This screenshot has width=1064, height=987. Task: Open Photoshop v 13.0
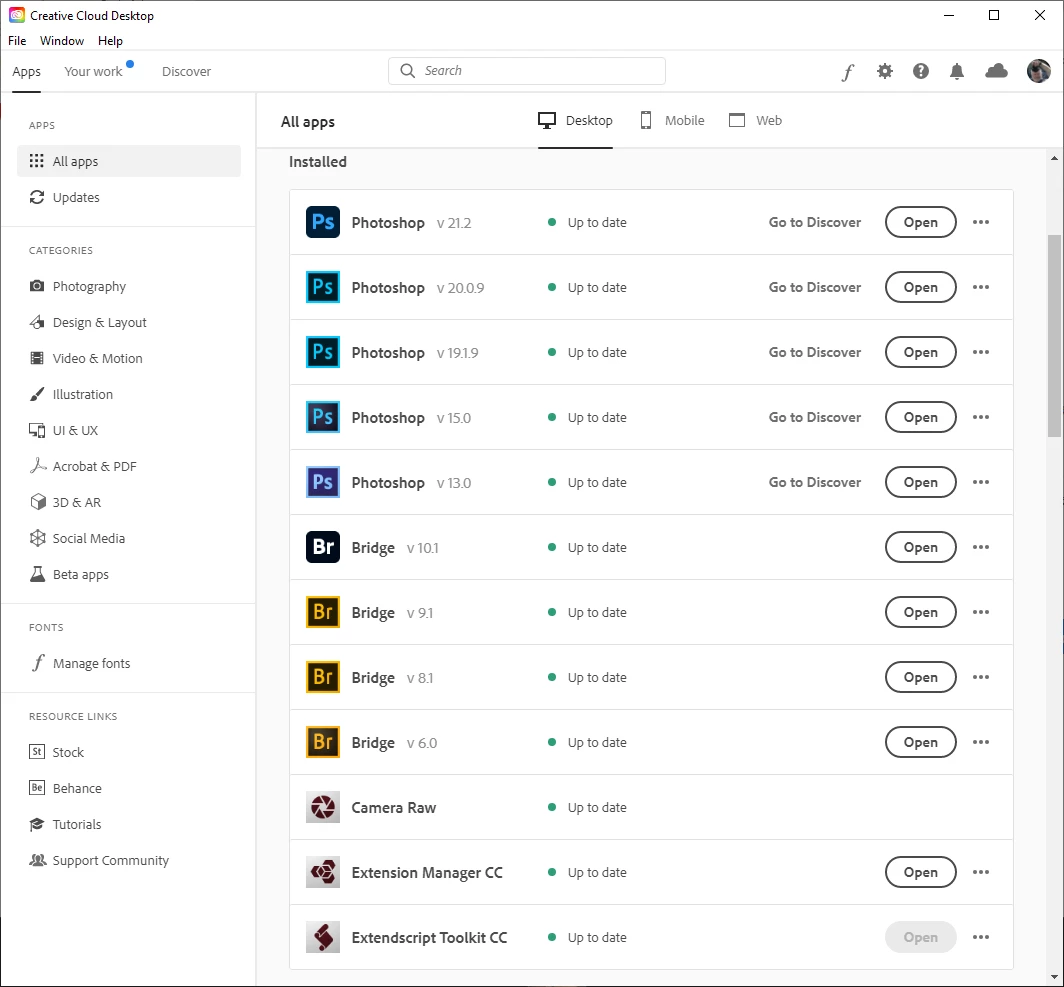click(920, 482)
